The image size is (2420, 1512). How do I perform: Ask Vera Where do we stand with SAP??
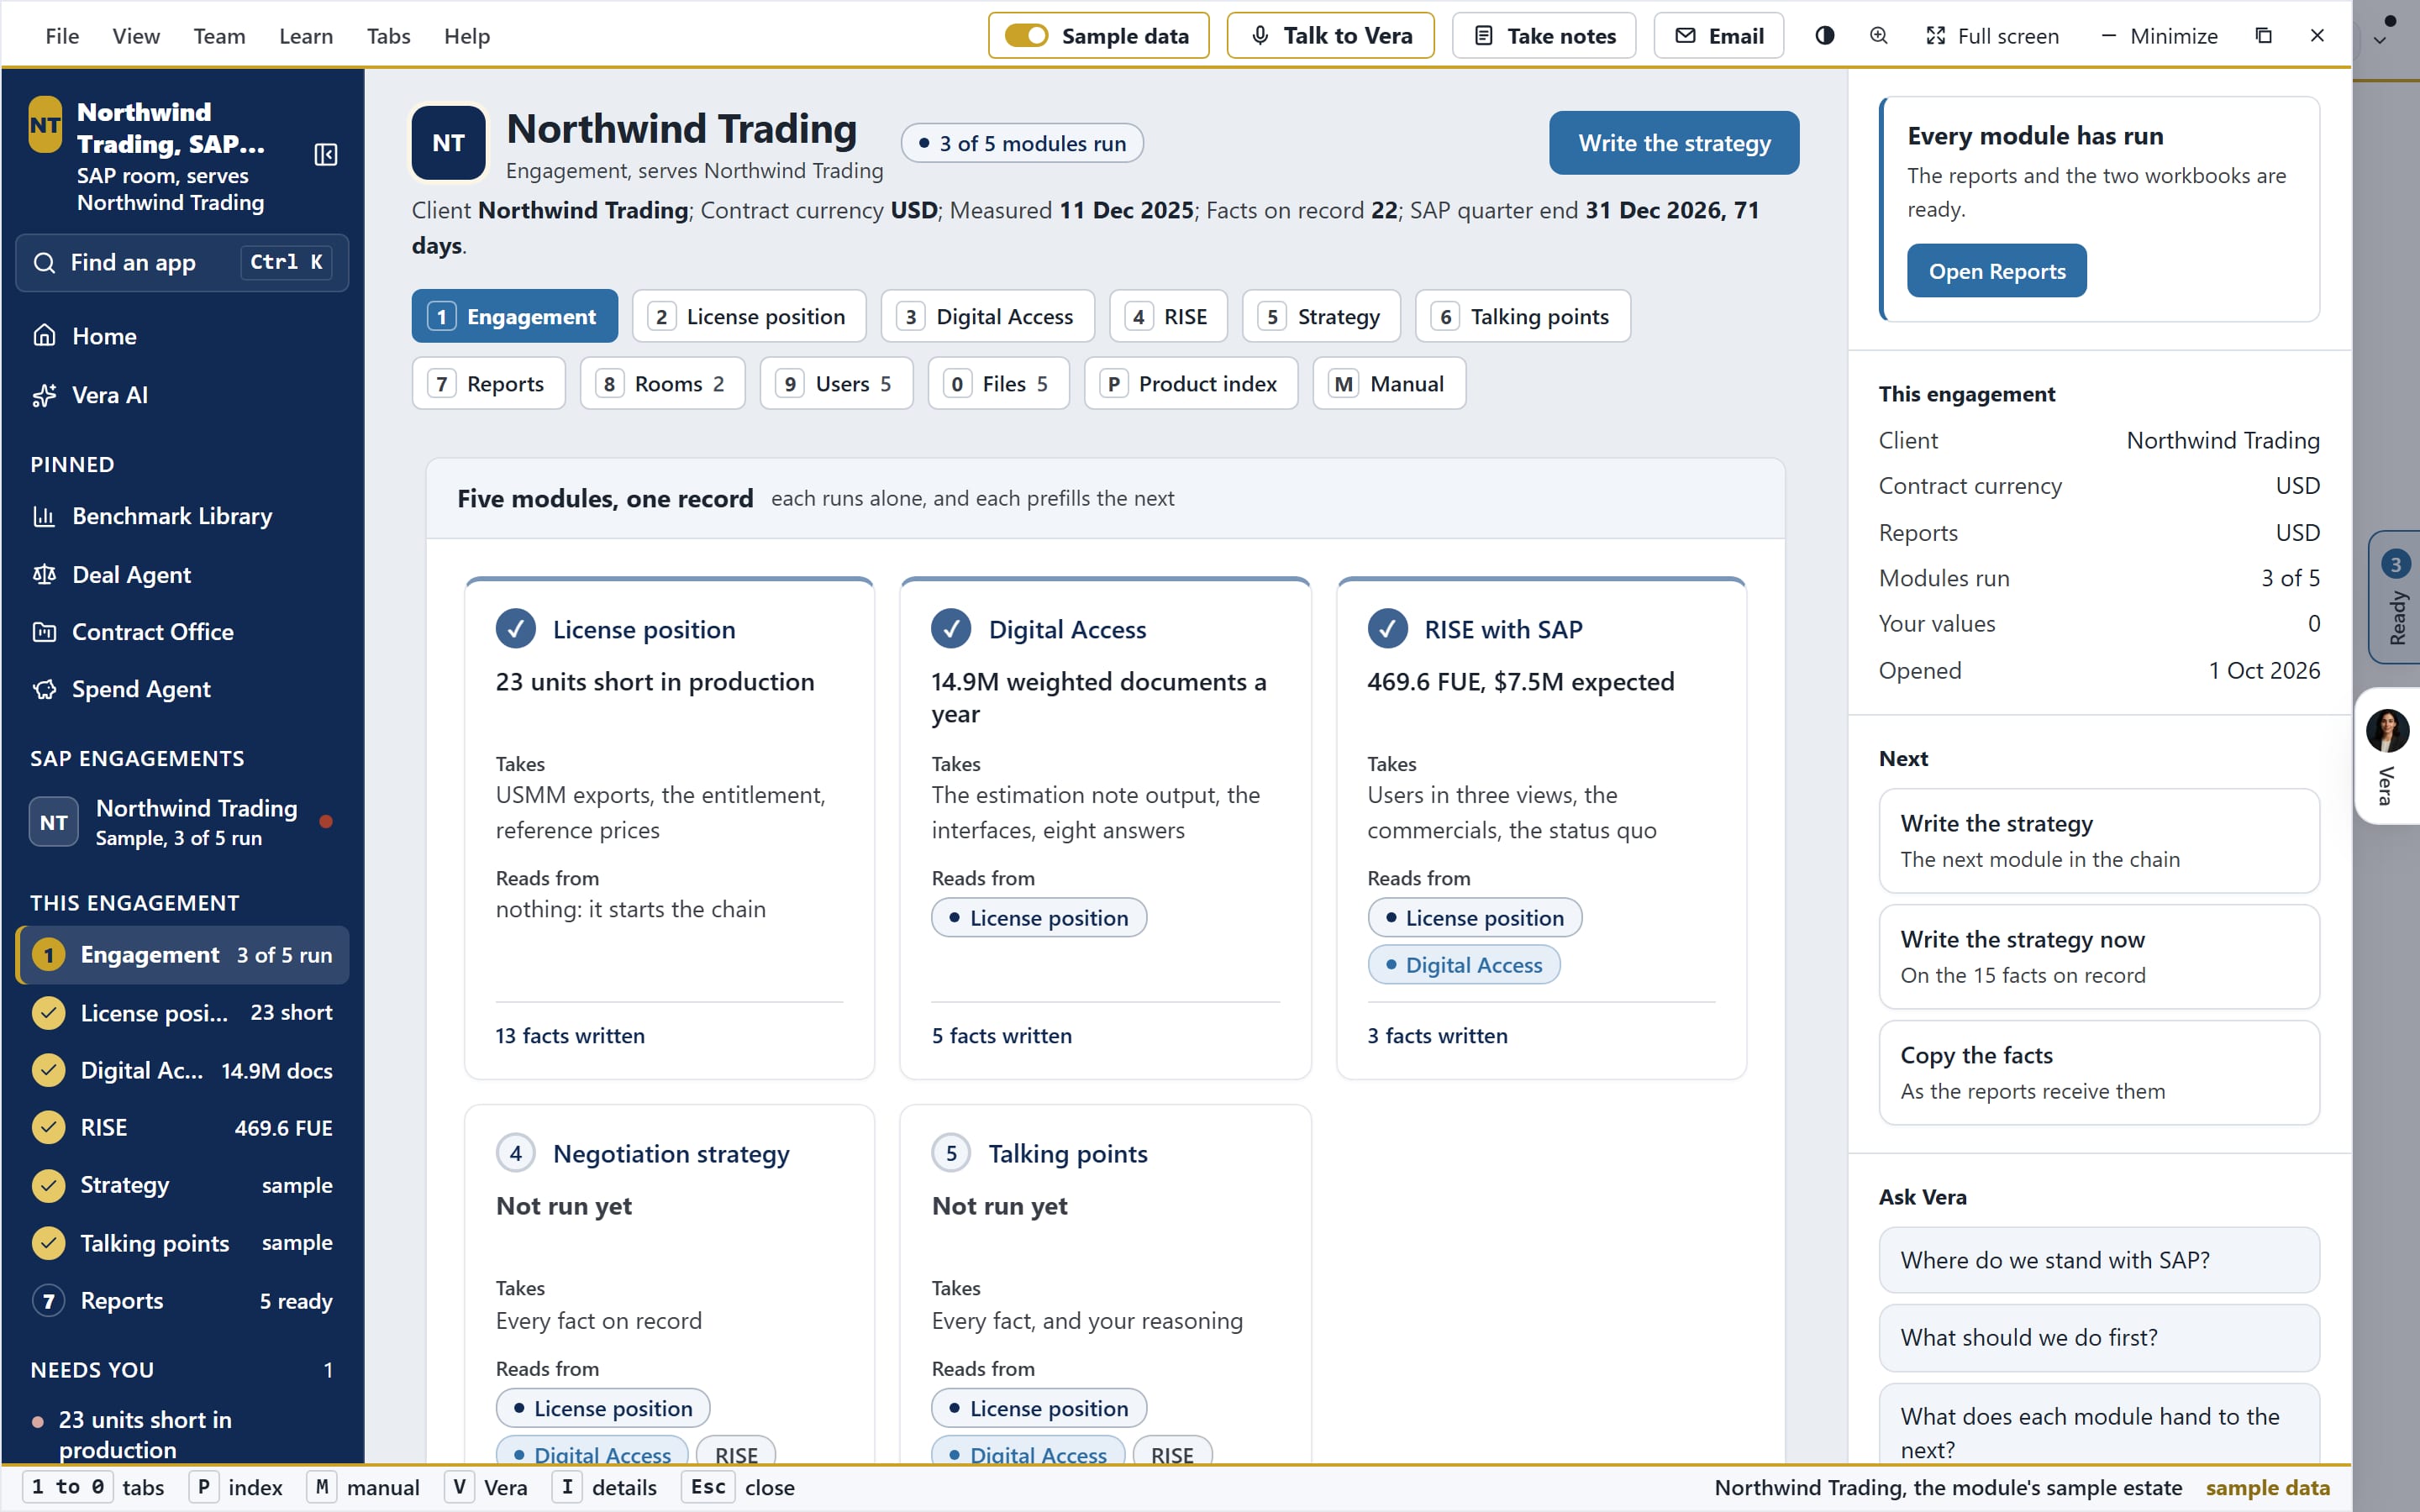click(x=2098, y=1259)
